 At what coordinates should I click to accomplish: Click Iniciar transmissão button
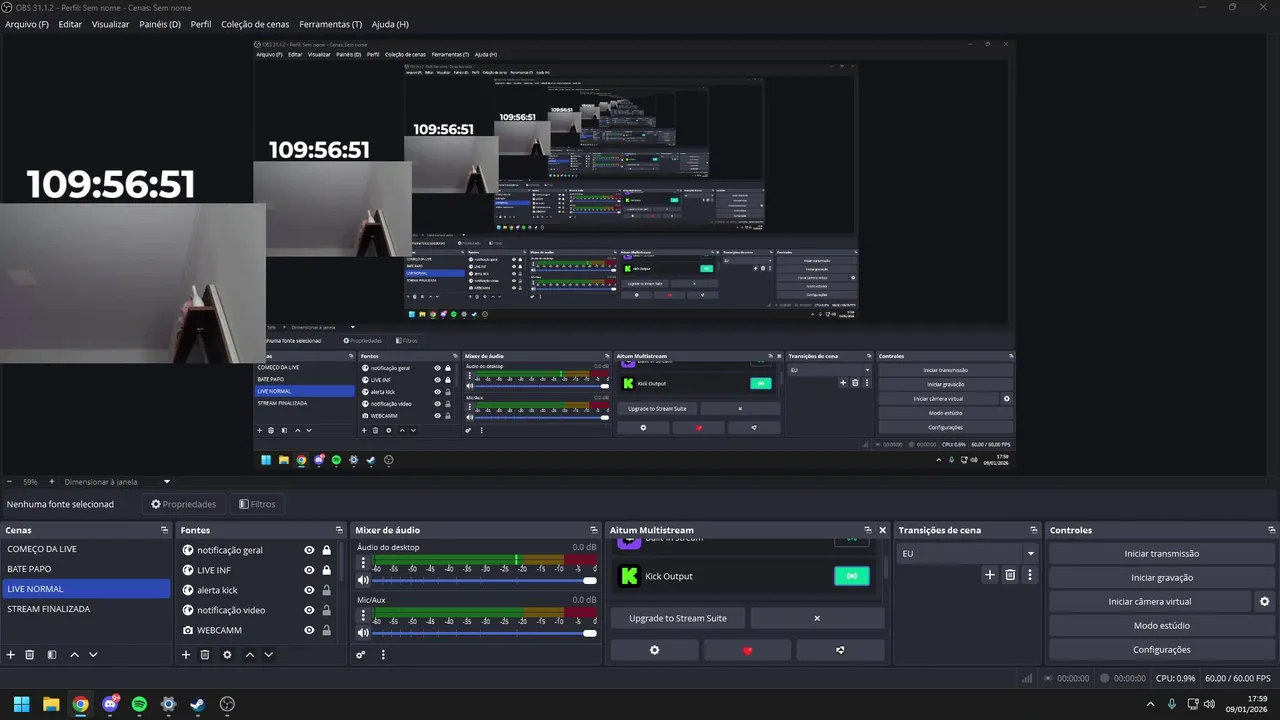(x=1162, y=554)
